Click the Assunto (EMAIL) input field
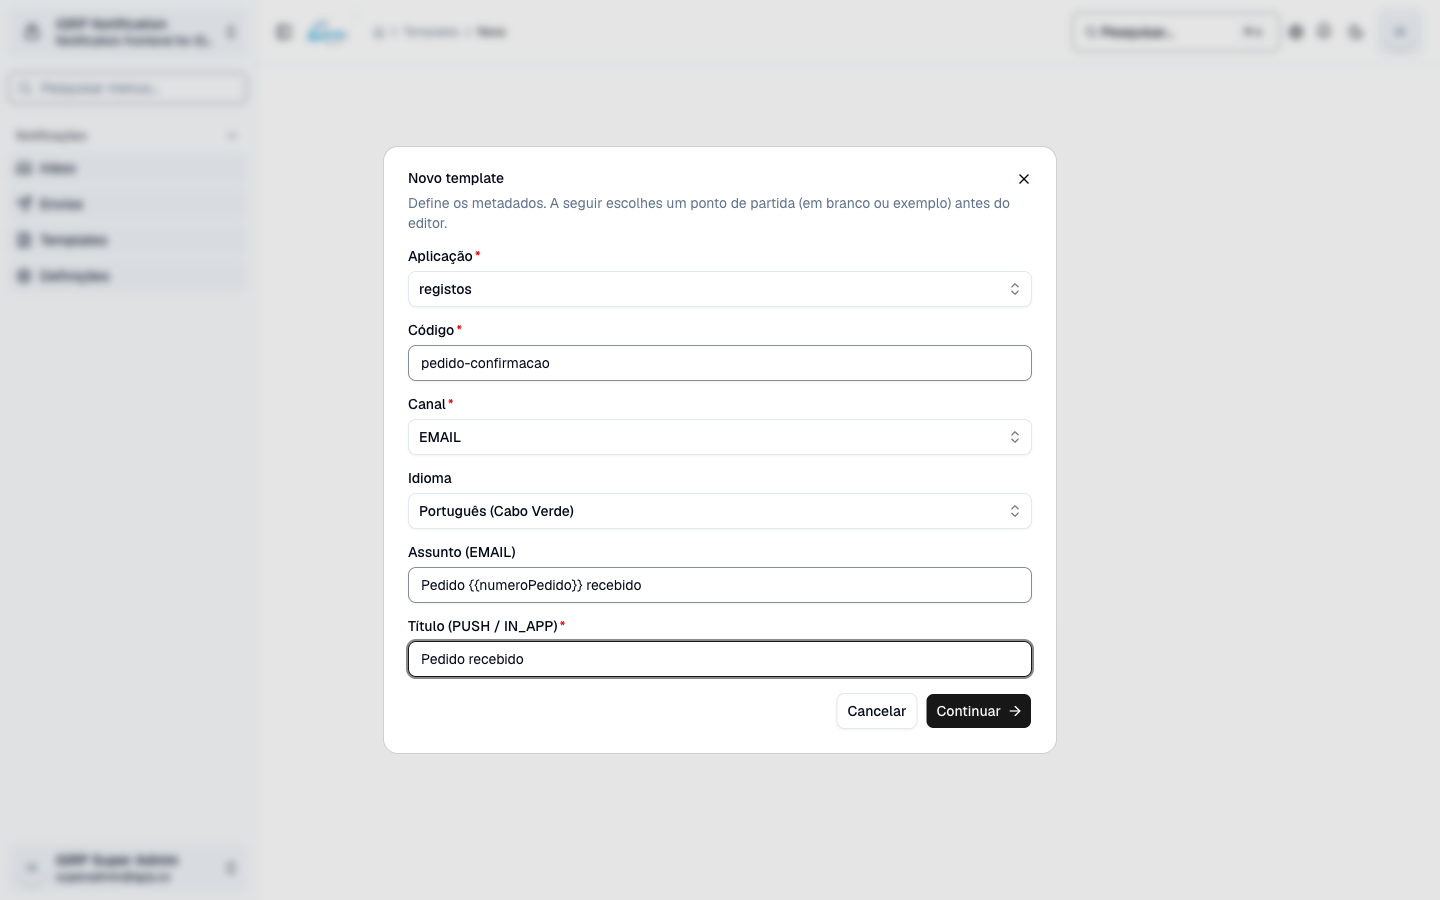 720,585
